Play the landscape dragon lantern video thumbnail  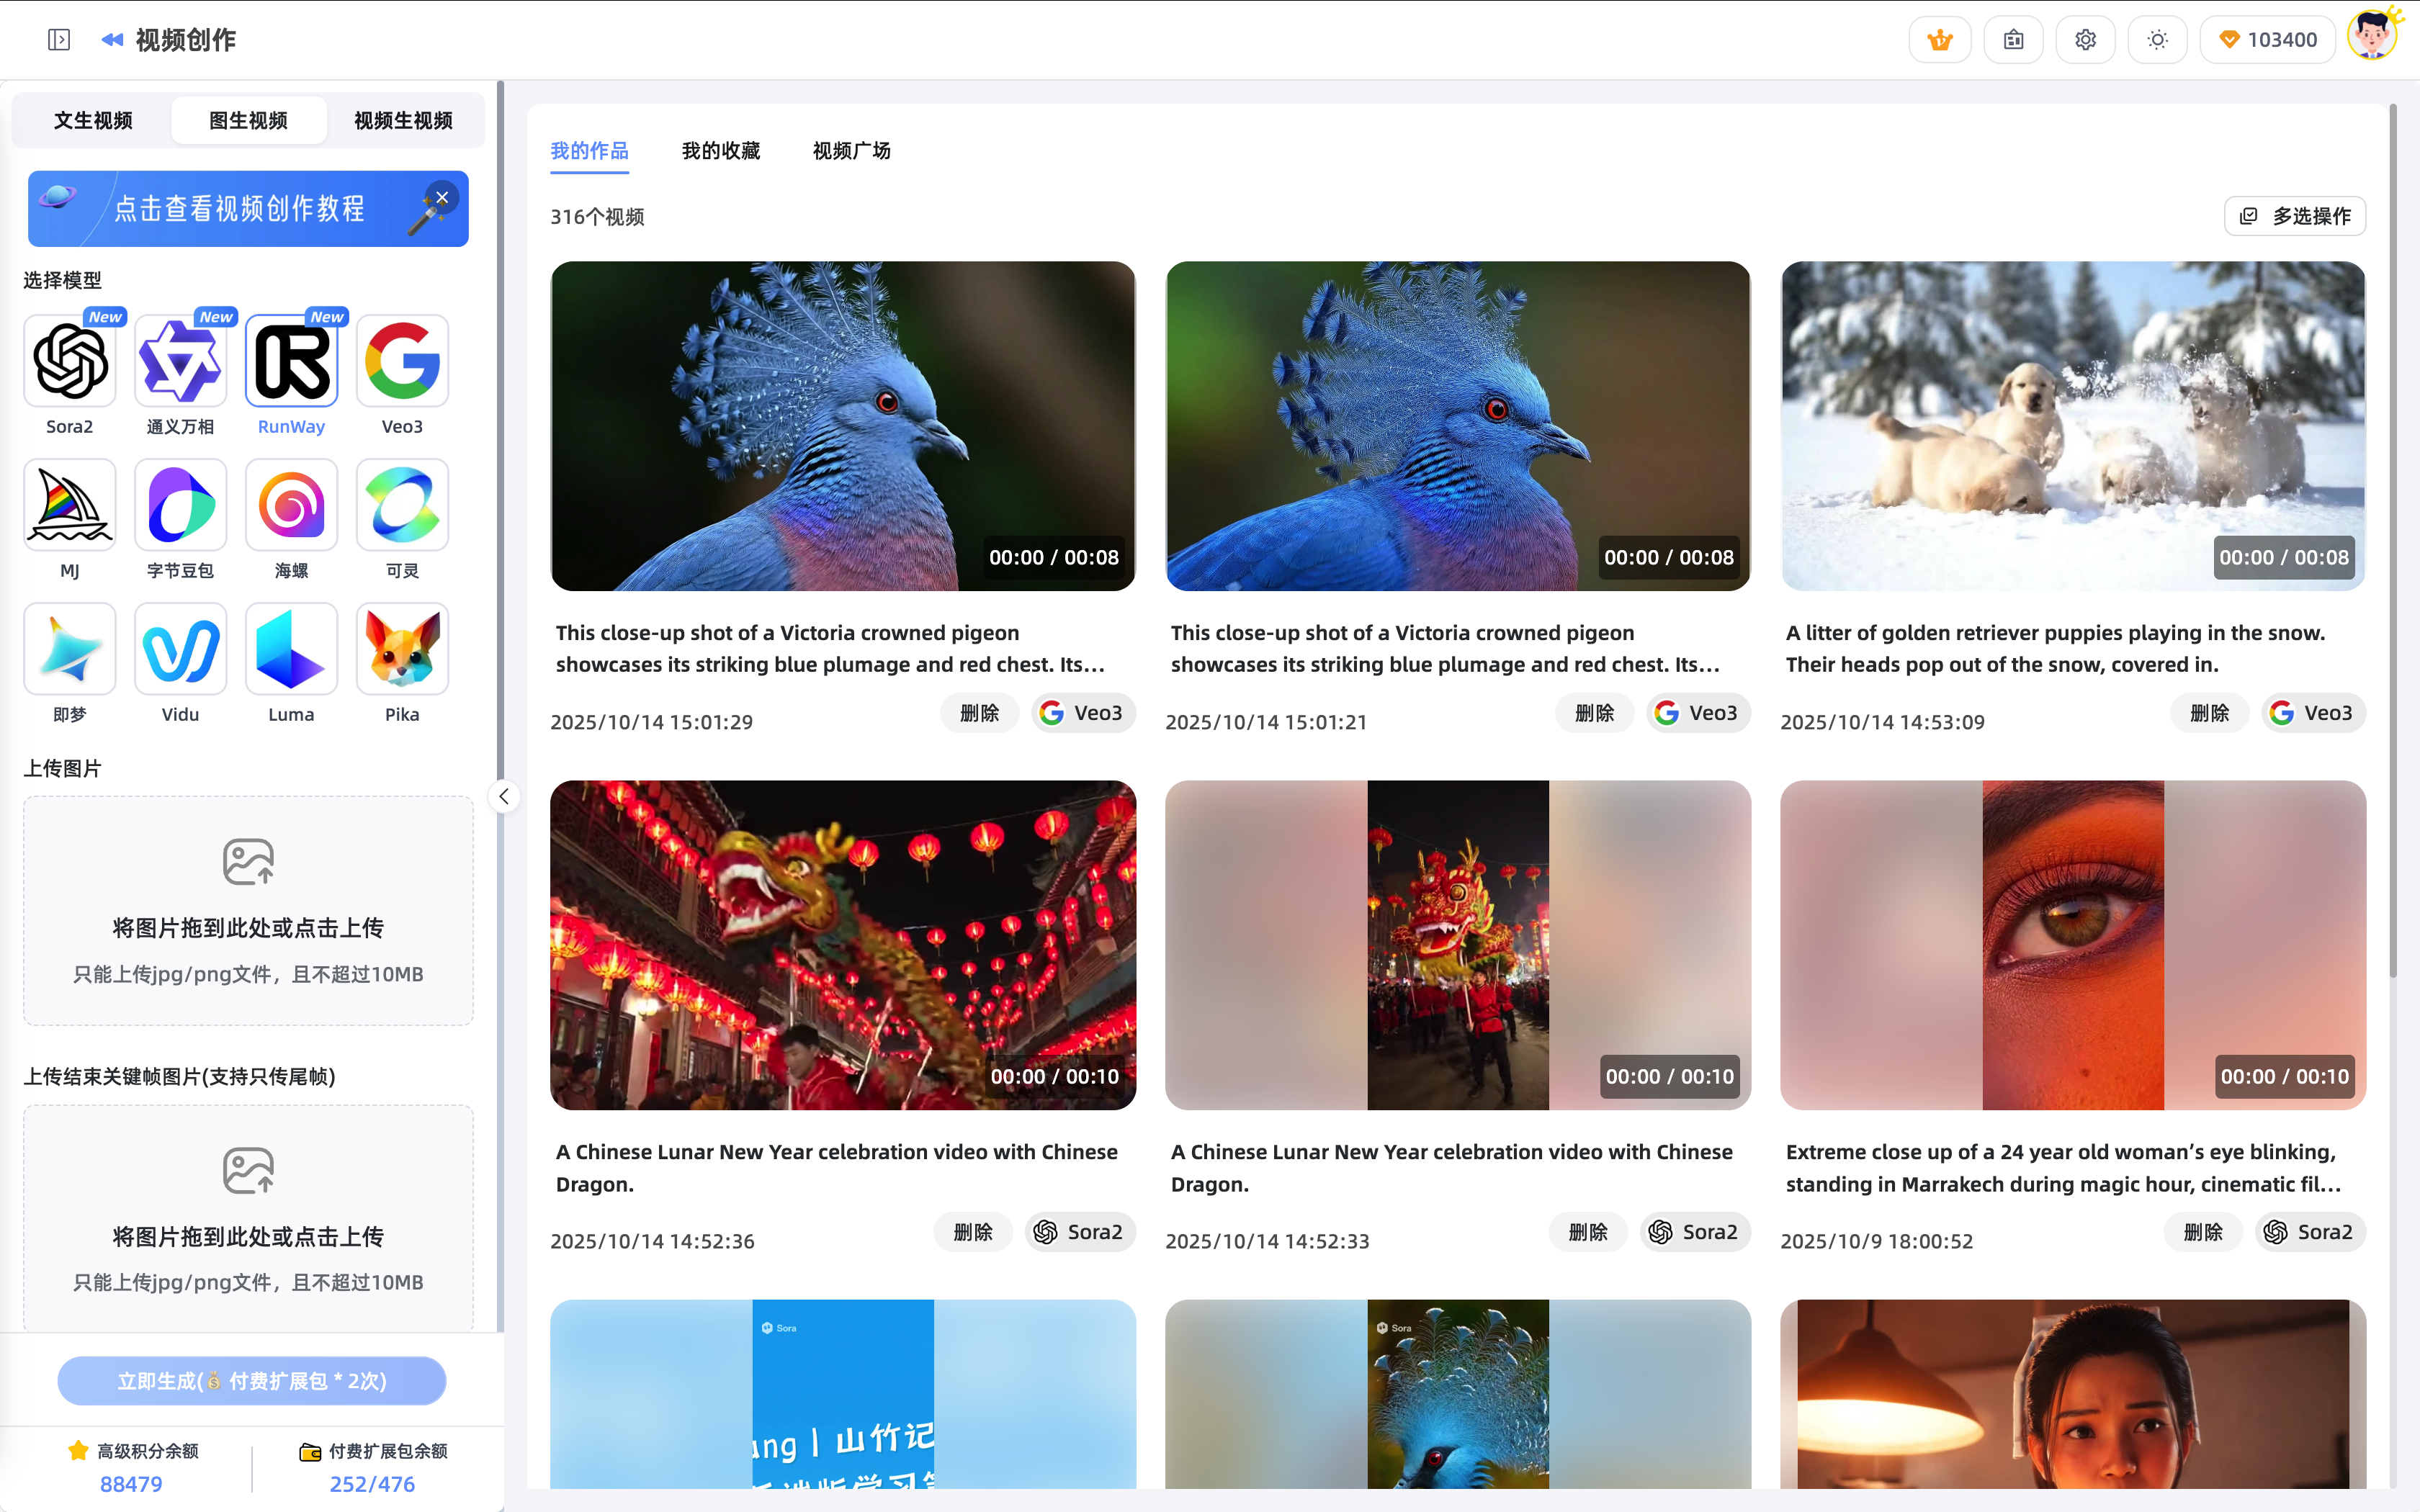click(x=843, y=945)
